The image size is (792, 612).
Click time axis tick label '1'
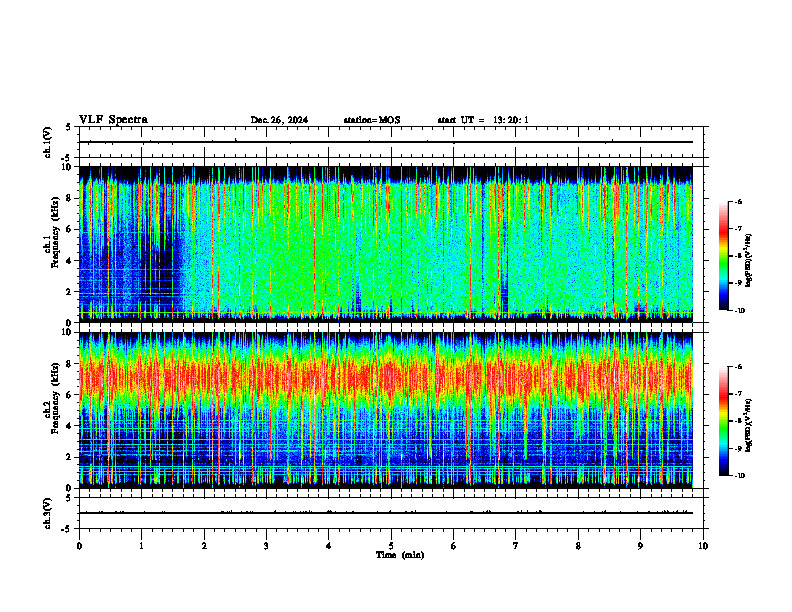tap(142, 546)
